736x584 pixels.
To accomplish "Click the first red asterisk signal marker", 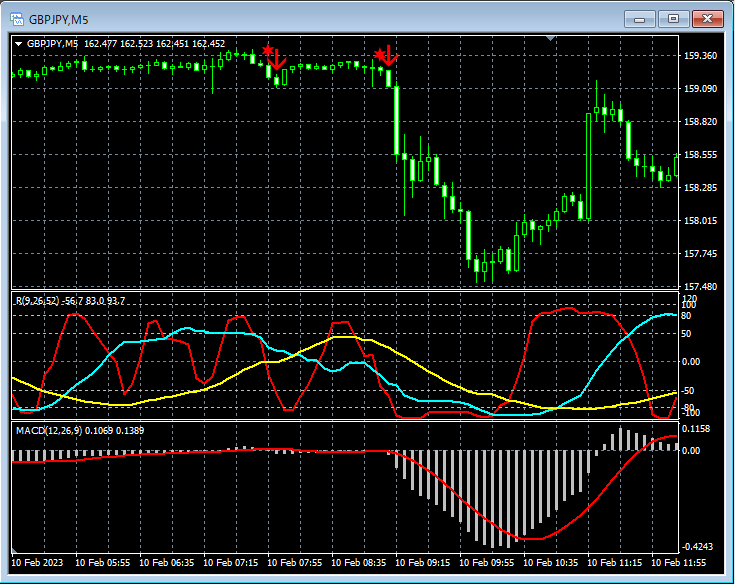I will click(267, 51).
